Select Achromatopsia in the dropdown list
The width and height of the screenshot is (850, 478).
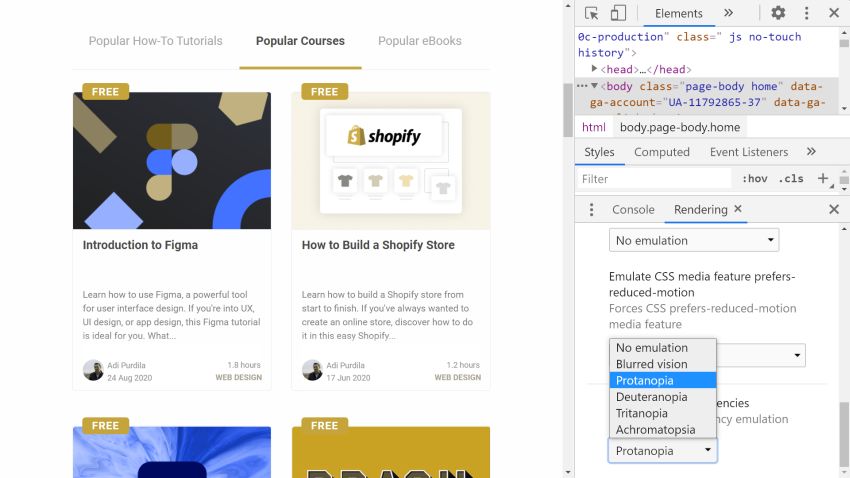coord(655,430)
